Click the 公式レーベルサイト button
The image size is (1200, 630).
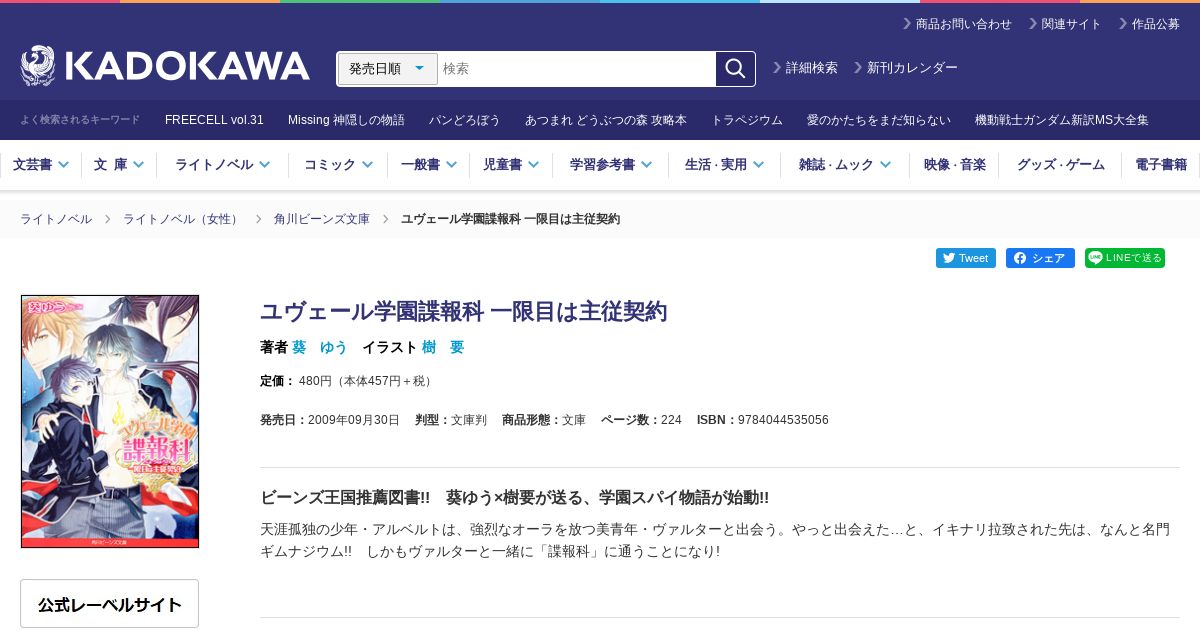(110, 604)
